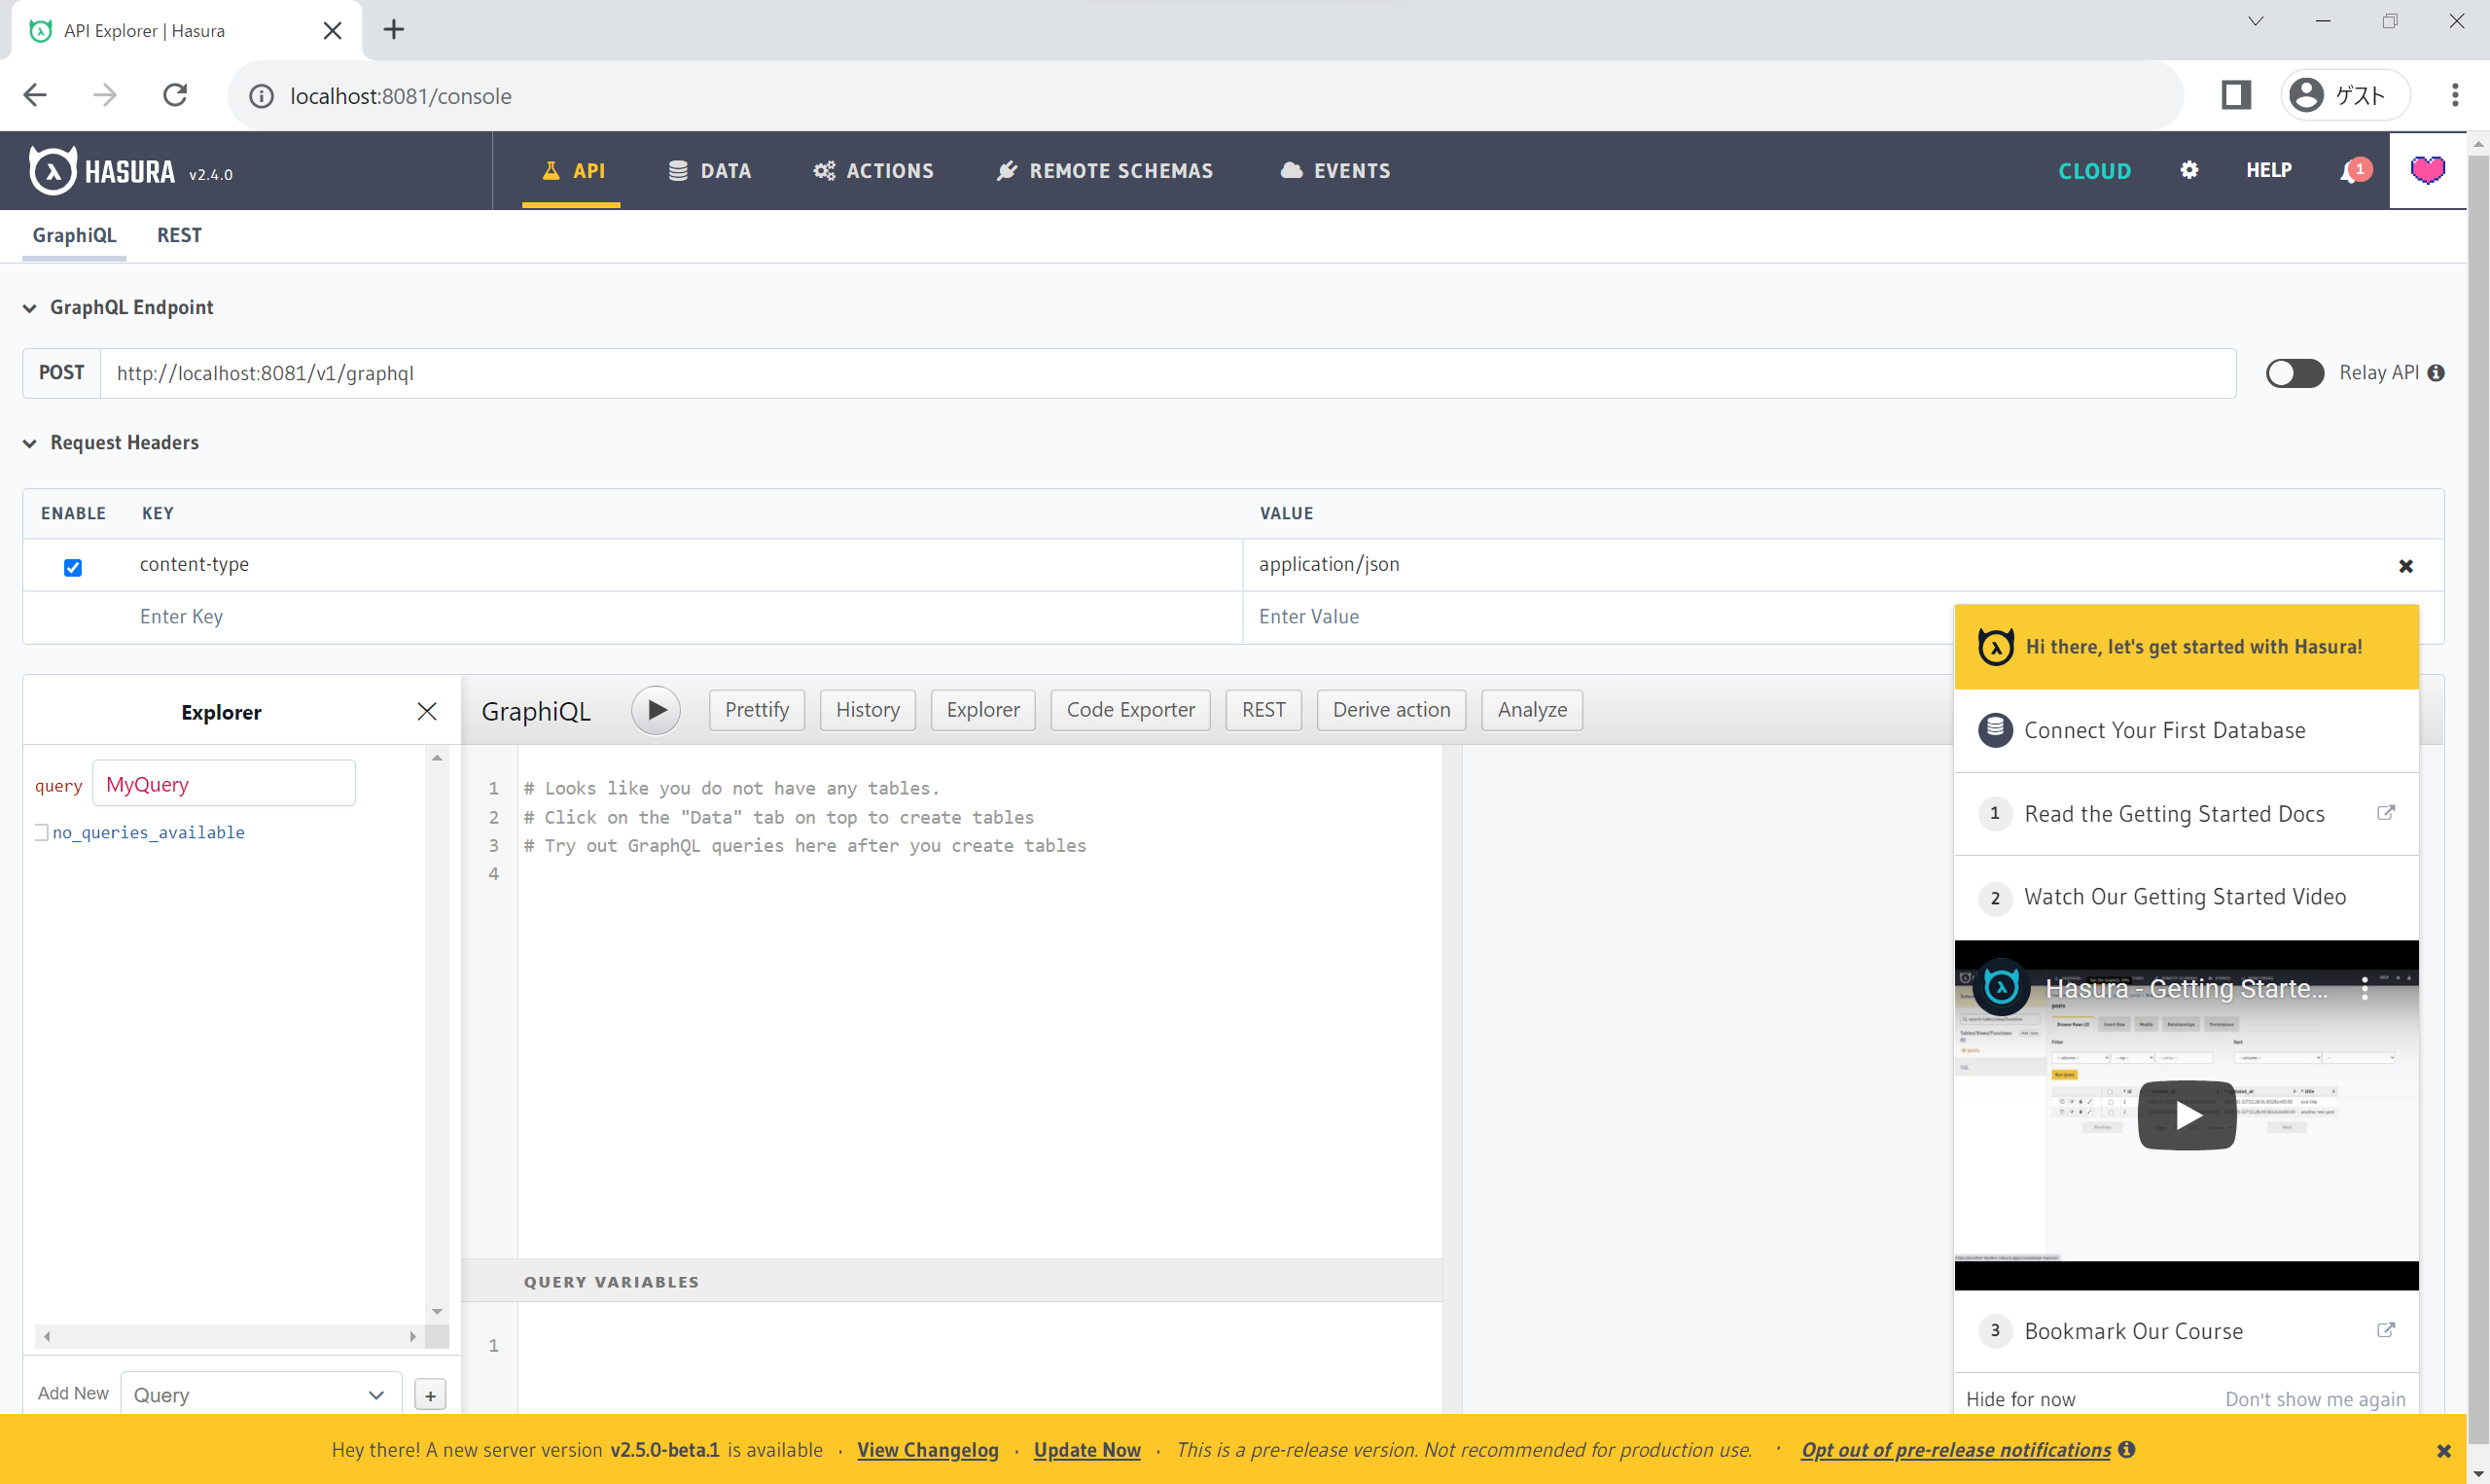
Task: Open the REMOTE SCHEMAS tab
Action: [1104, 170]
